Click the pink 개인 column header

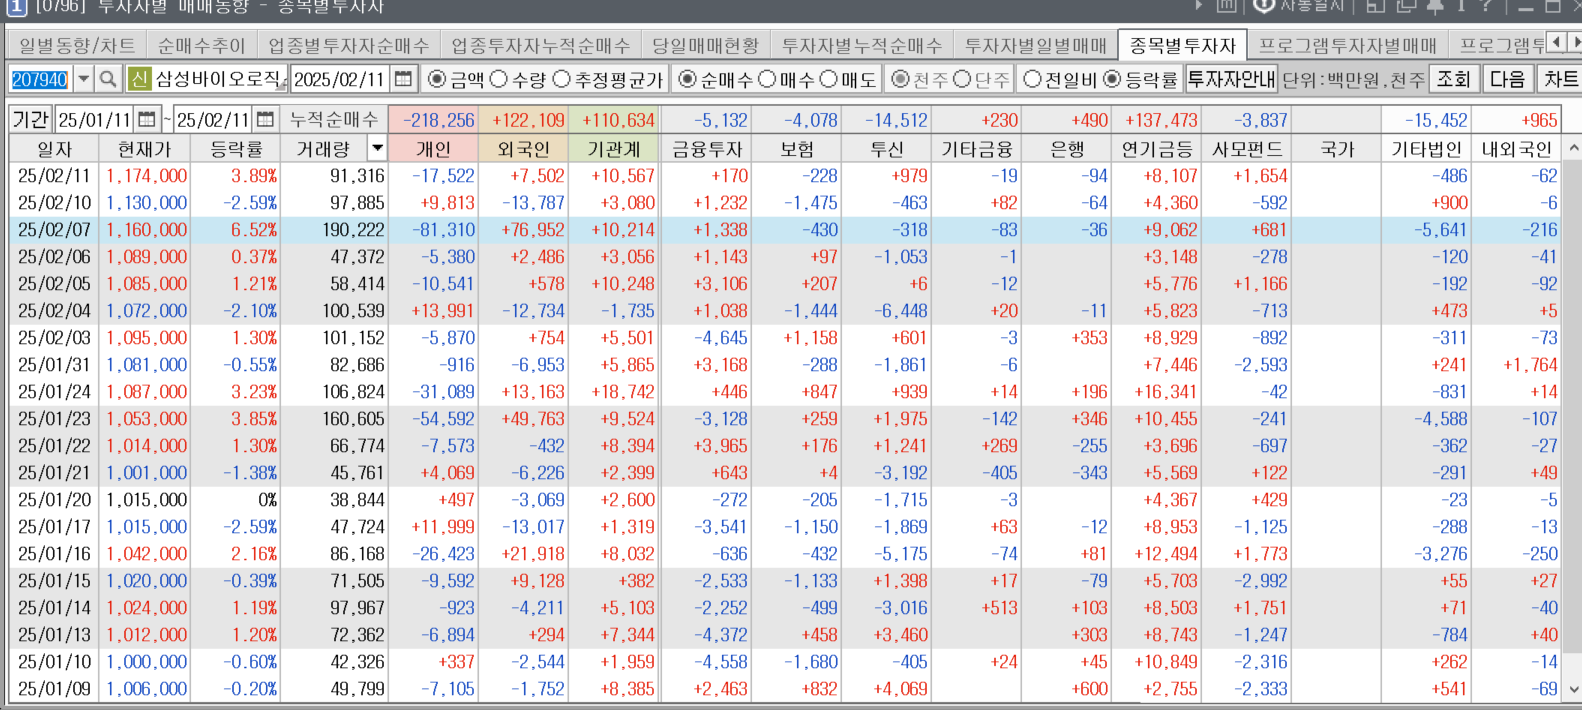[x=433, y=149]
